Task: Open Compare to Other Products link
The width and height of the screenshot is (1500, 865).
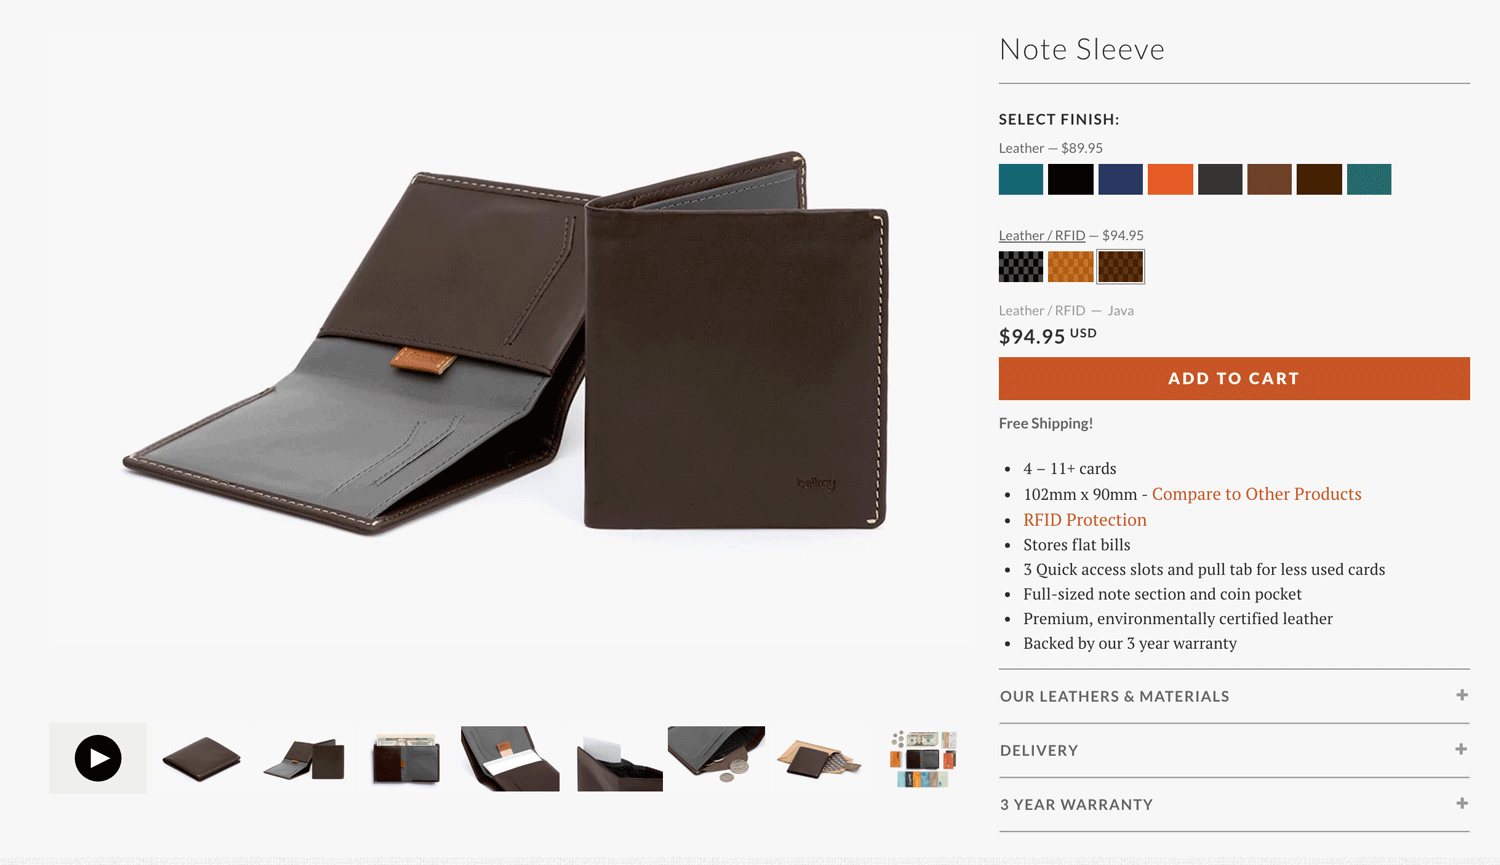Action: pos(1256,494)
